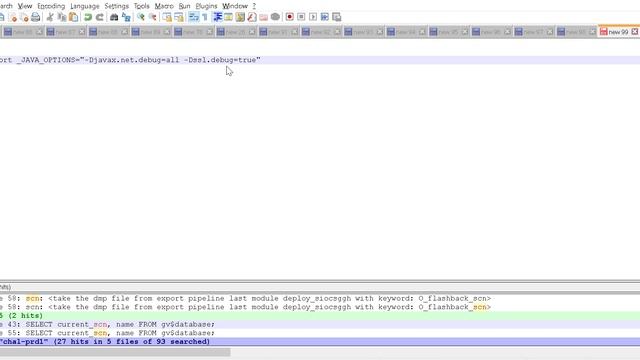Select Line 55 SELECT current_scn result
The height and width of the screenshot is (360, 640).
pyautogui.click(x=320, y=333)
